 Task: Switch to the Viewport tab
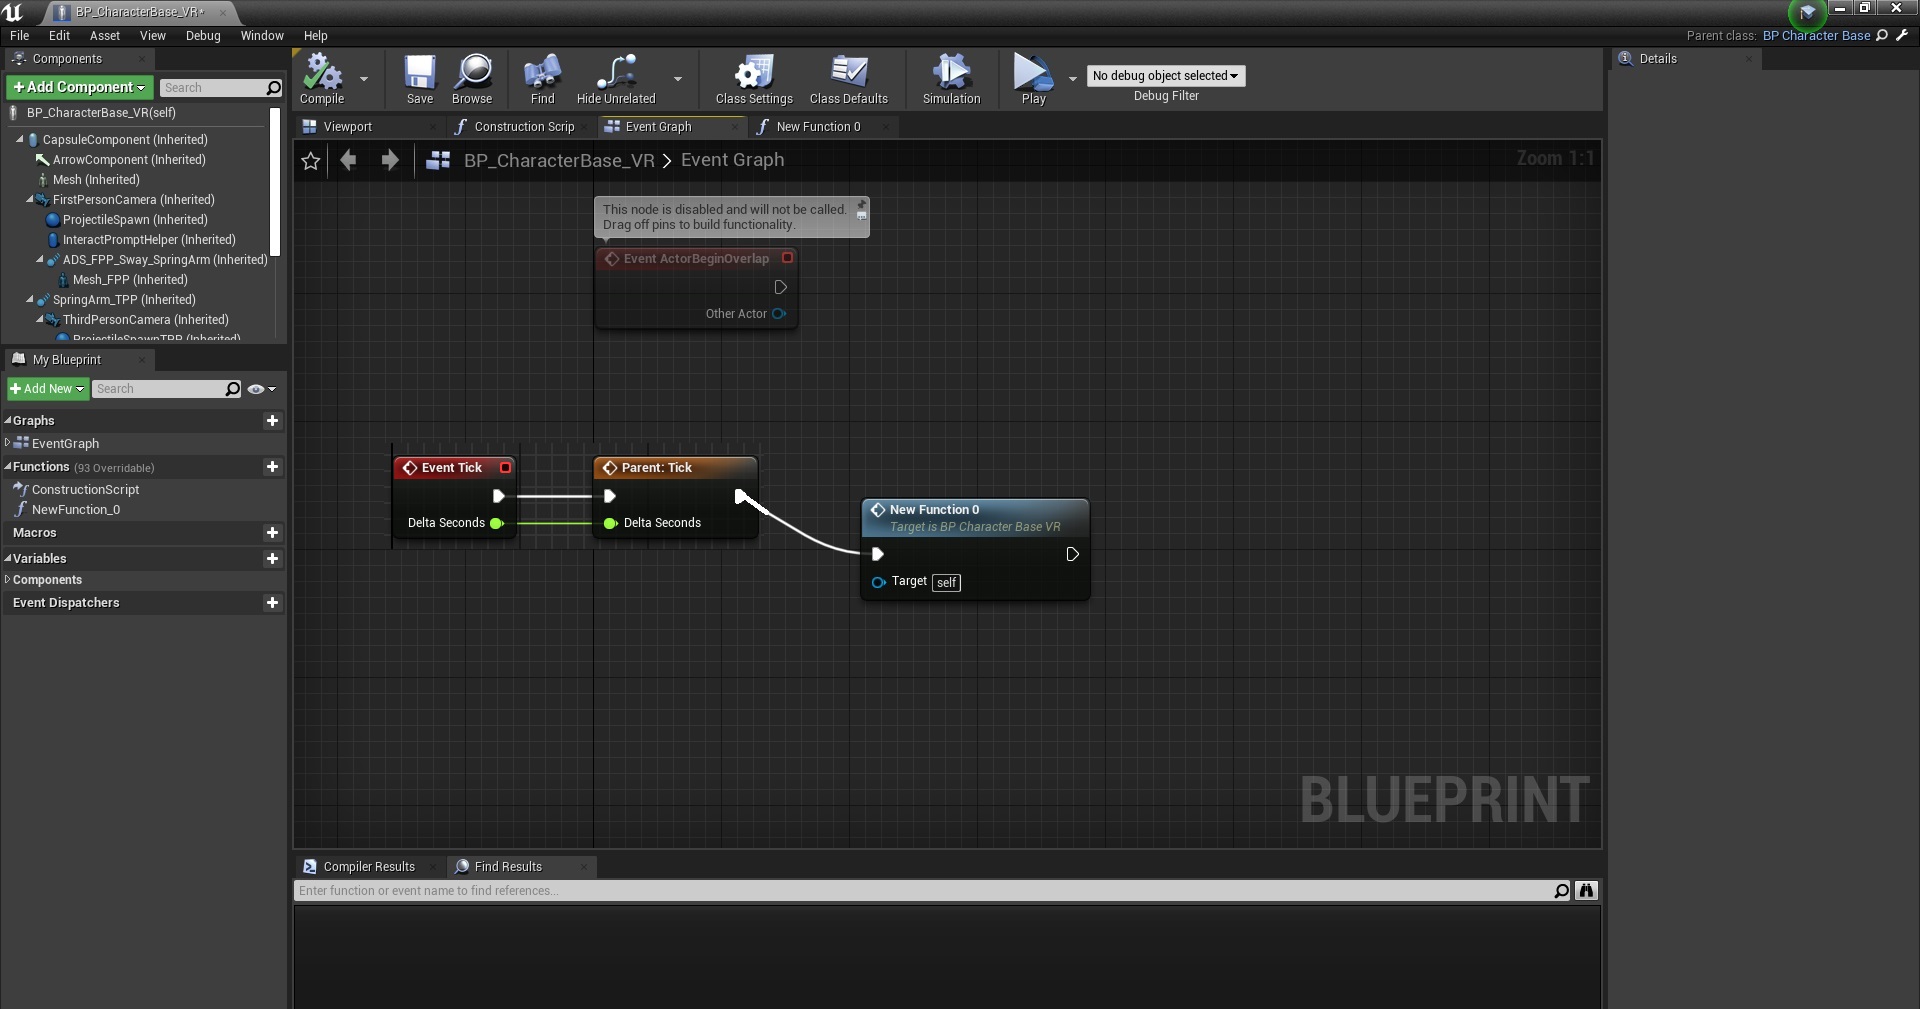(x=347, y=127)
